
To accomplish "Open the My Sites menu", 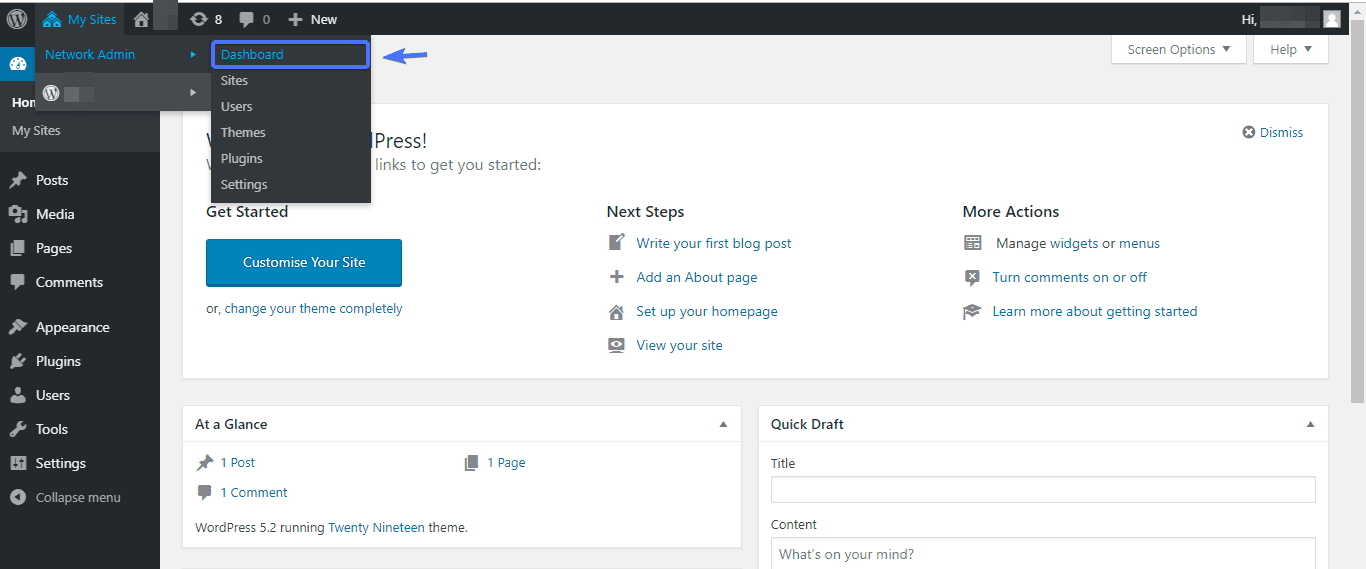I will pyautogui.click(x=79, y=19).
